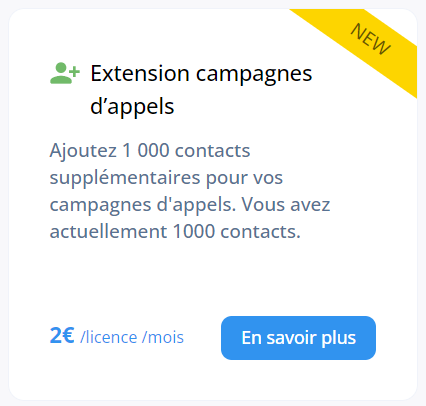Click the Ajoutez 1 000 contacts line
Viewport: 426px width, 406px height.
click(150, 151)
